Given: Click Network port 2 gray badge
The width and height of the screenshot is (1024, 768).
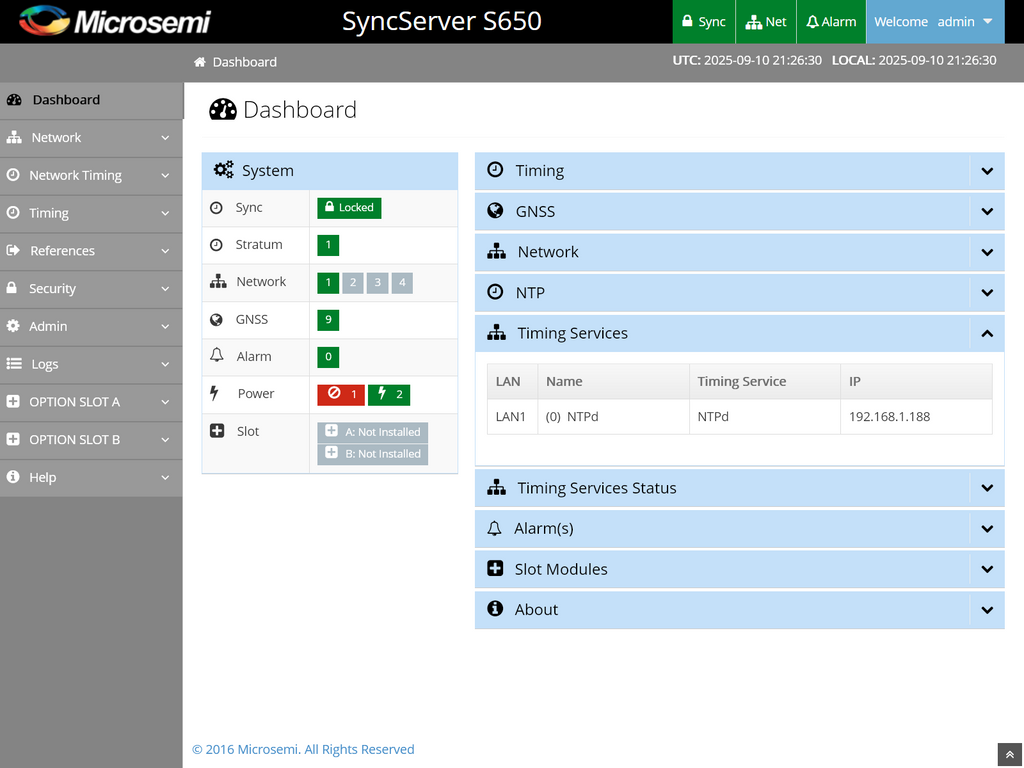Looking at the screenshot, I should 353,283.
